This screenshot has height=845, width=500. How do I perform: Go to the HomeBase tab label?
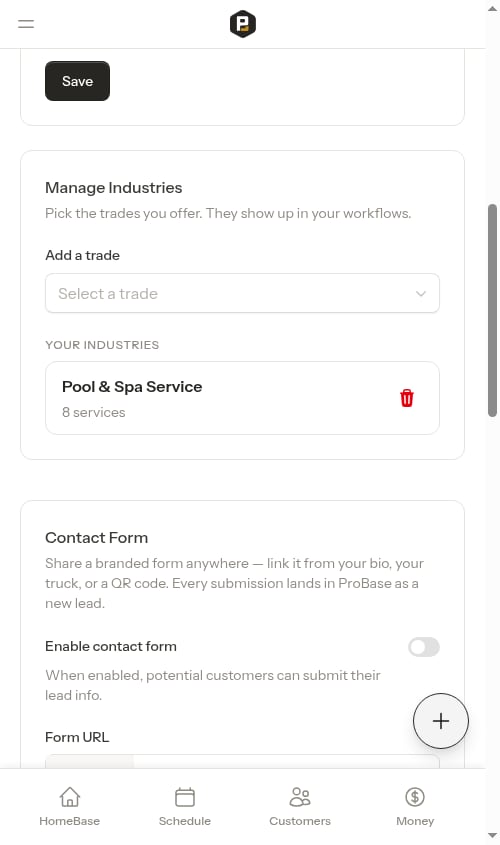tap(70, 821)
